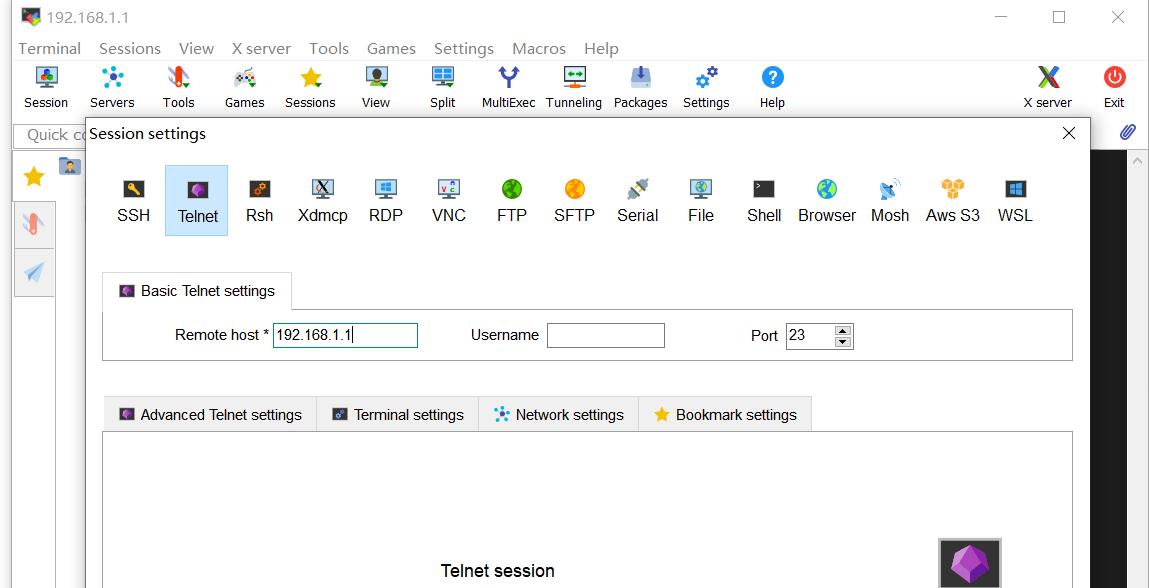Decrease the Port value with down arrow
The width and height of the screenshot is (1149, 588).
coord(843,342)
